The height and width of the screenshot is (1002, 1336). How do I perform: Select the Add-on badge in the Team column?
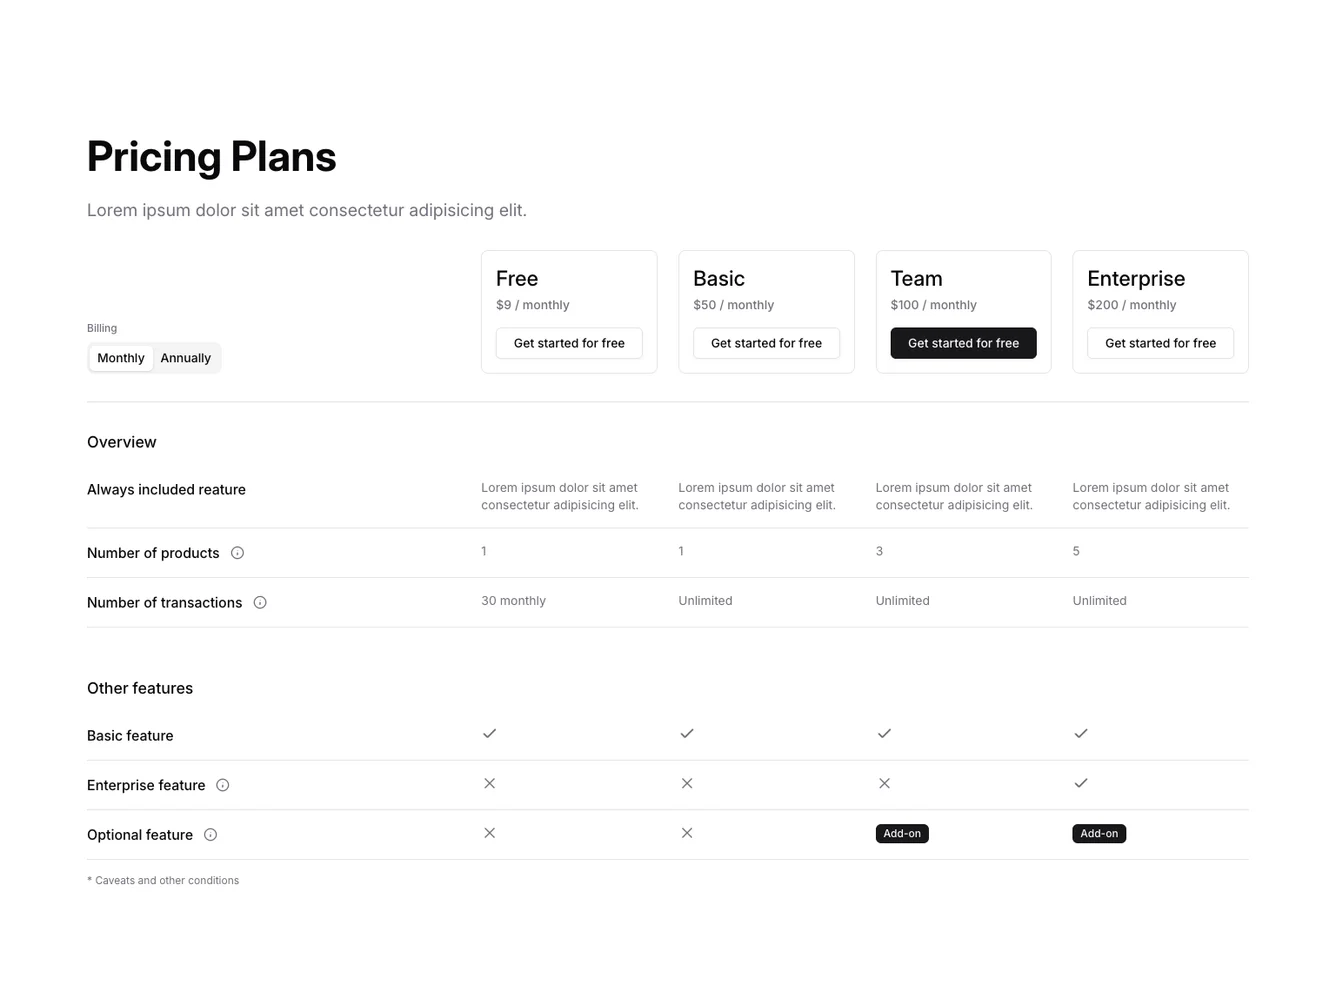902,833
